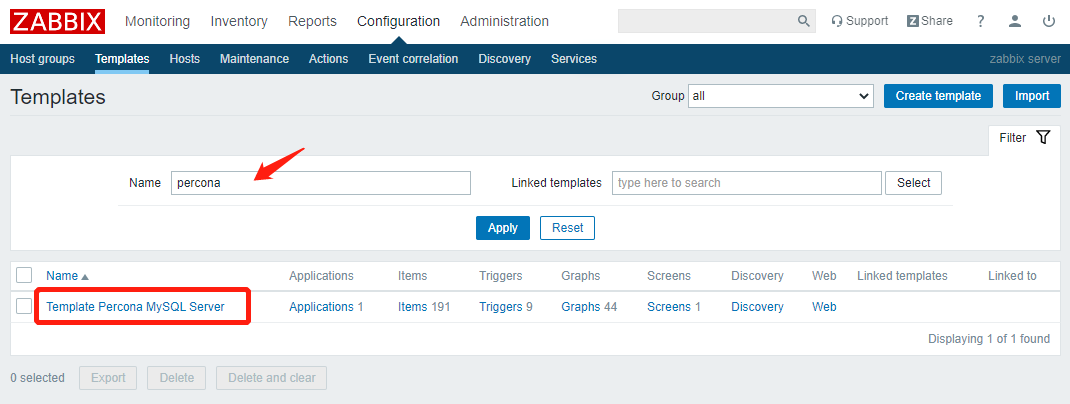Viewport: 1070px width, 404px height.
Task: Tick the select-all checkbox in table header
Action: [25, 275]
